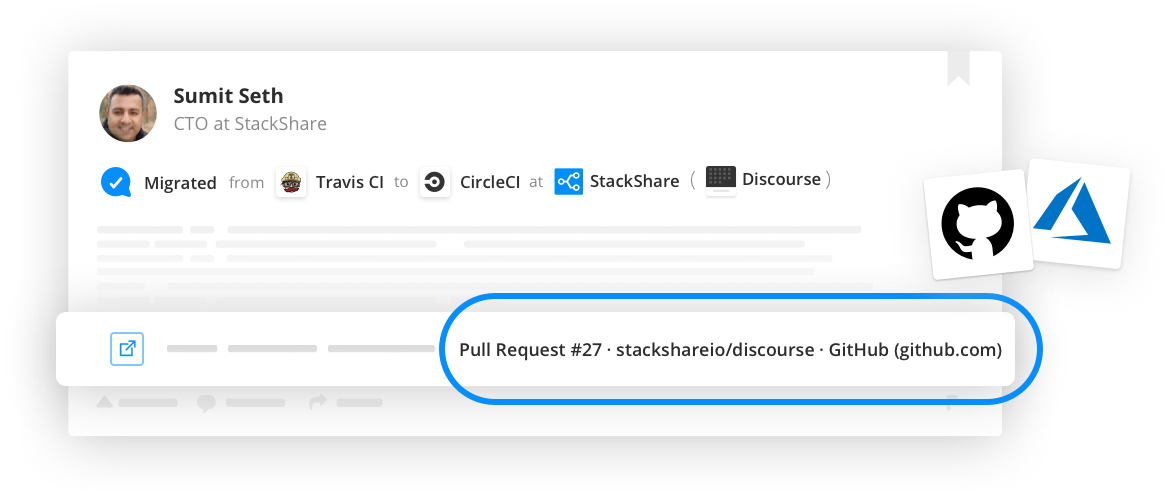Click the Travis CI text label
This screenshot has width=1165, height=496.
(x=350, y=182)
